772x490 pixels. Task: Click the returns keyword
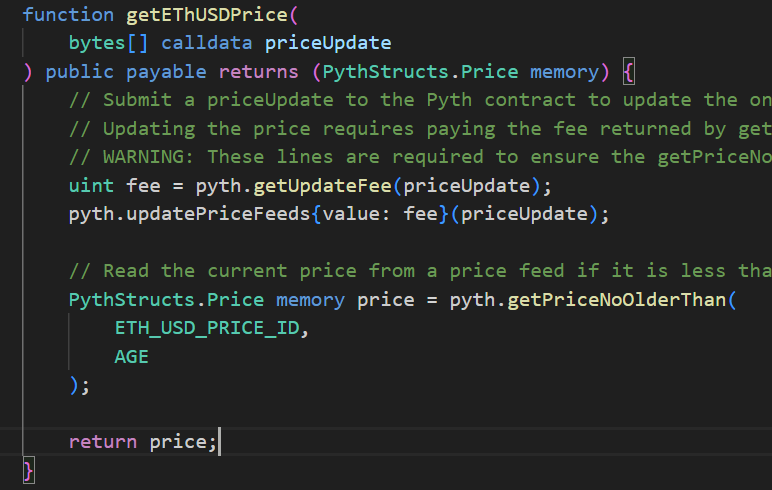(258, 72)
